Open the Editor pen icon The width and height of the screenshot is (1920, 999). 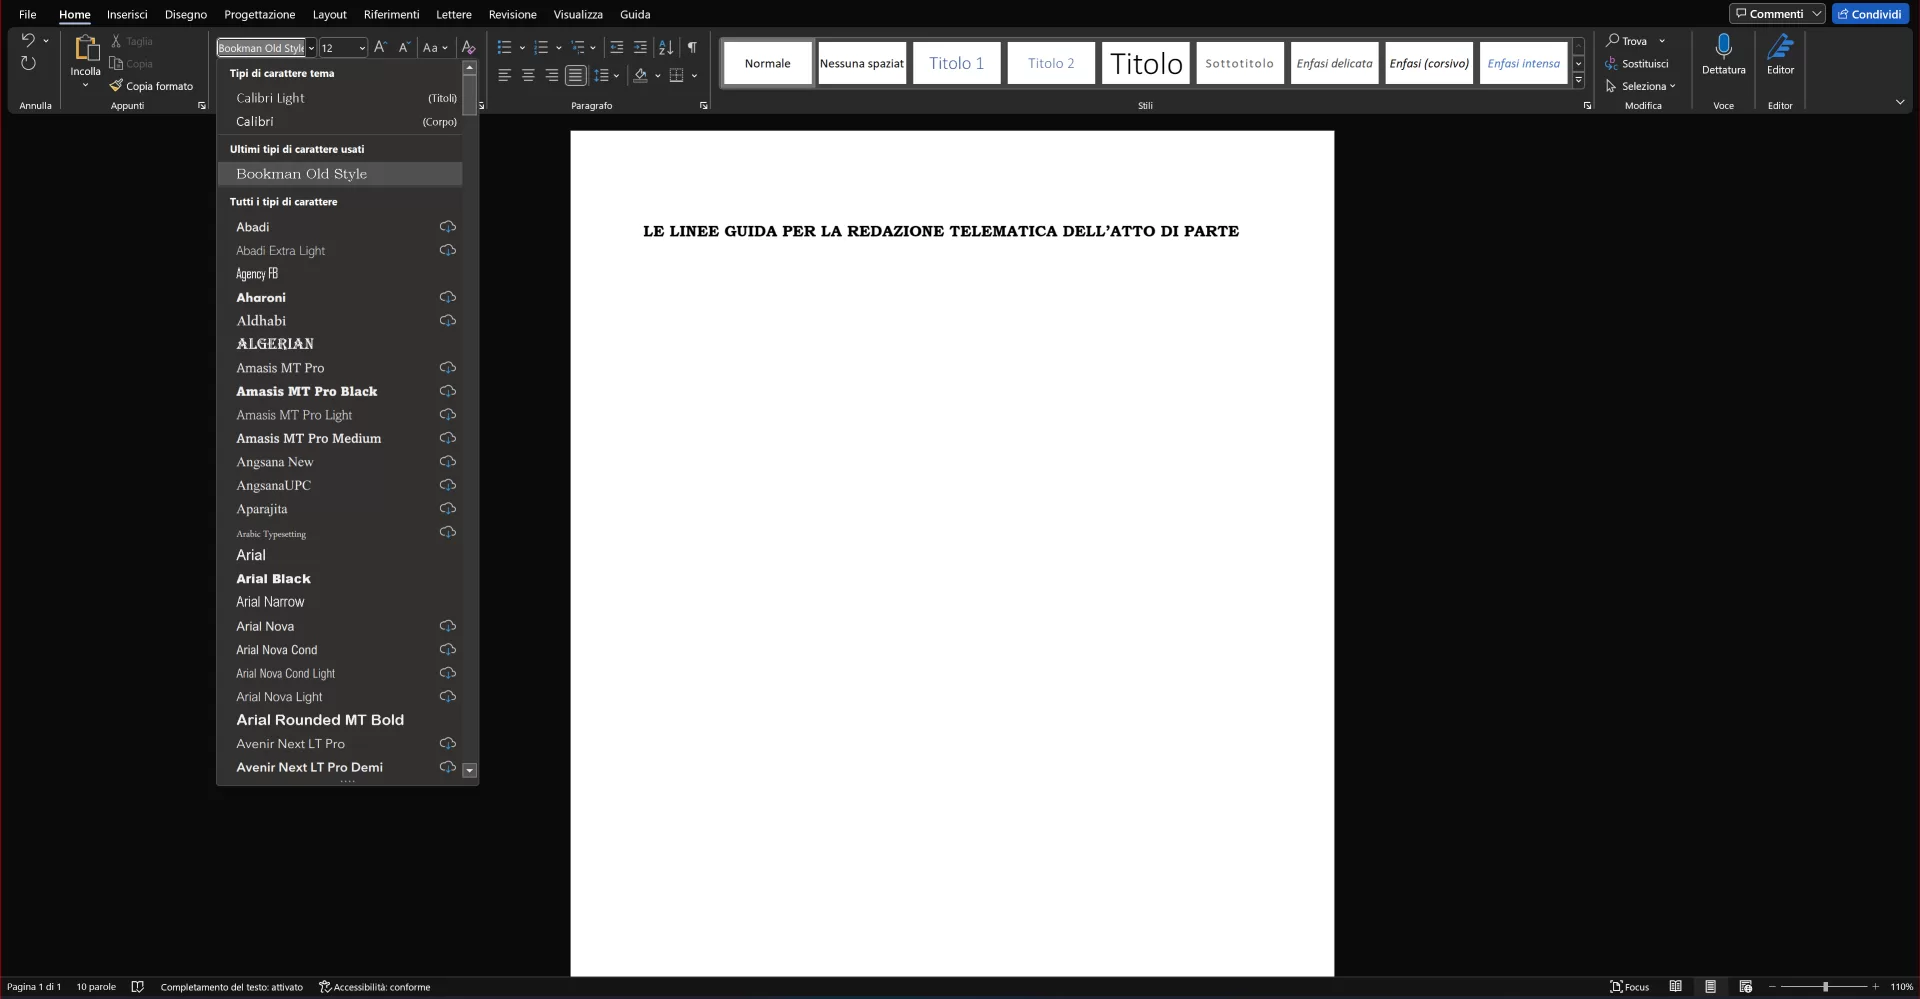click(1780, 46)
